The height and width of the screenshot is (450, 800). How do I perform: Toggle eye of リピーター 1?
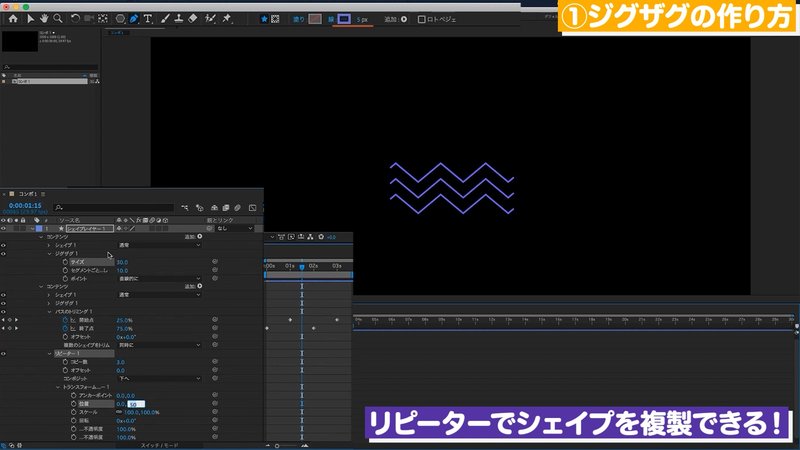pyautogui.click(x=4, y=354)
